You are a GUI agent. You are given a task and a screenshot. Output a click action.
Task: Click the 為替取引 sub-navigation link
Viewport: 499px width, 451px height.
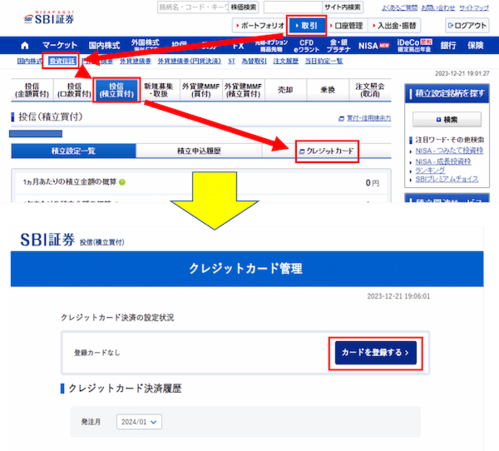pyautogui.click(x=254, y=61)
